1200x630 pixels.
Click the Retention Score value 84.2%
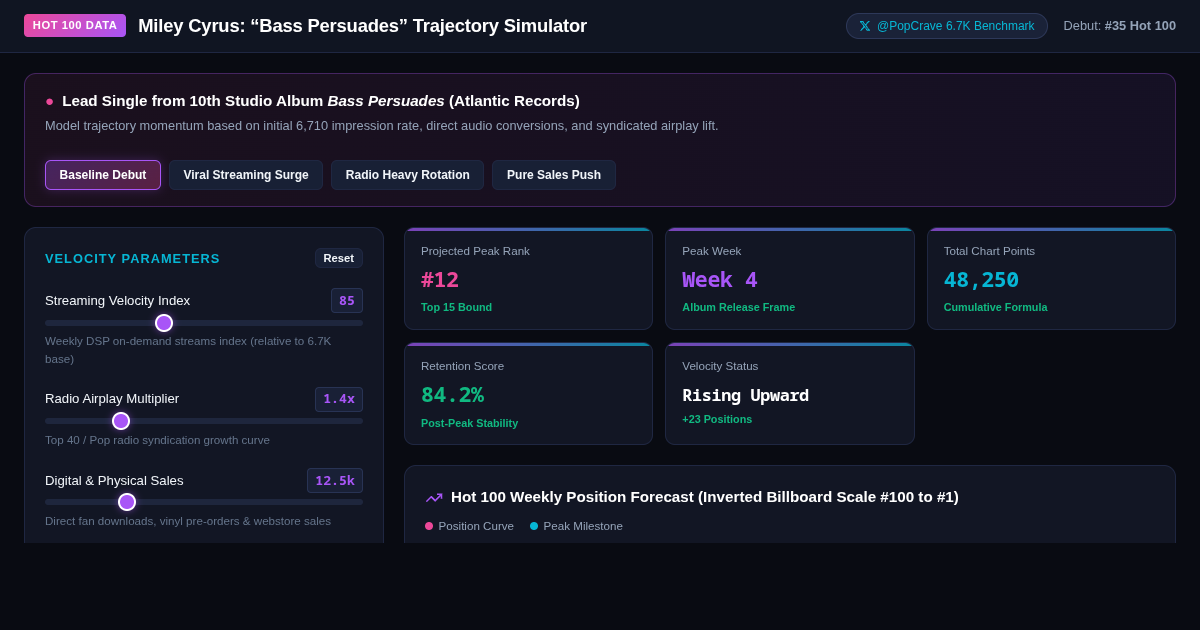(452, 395)
